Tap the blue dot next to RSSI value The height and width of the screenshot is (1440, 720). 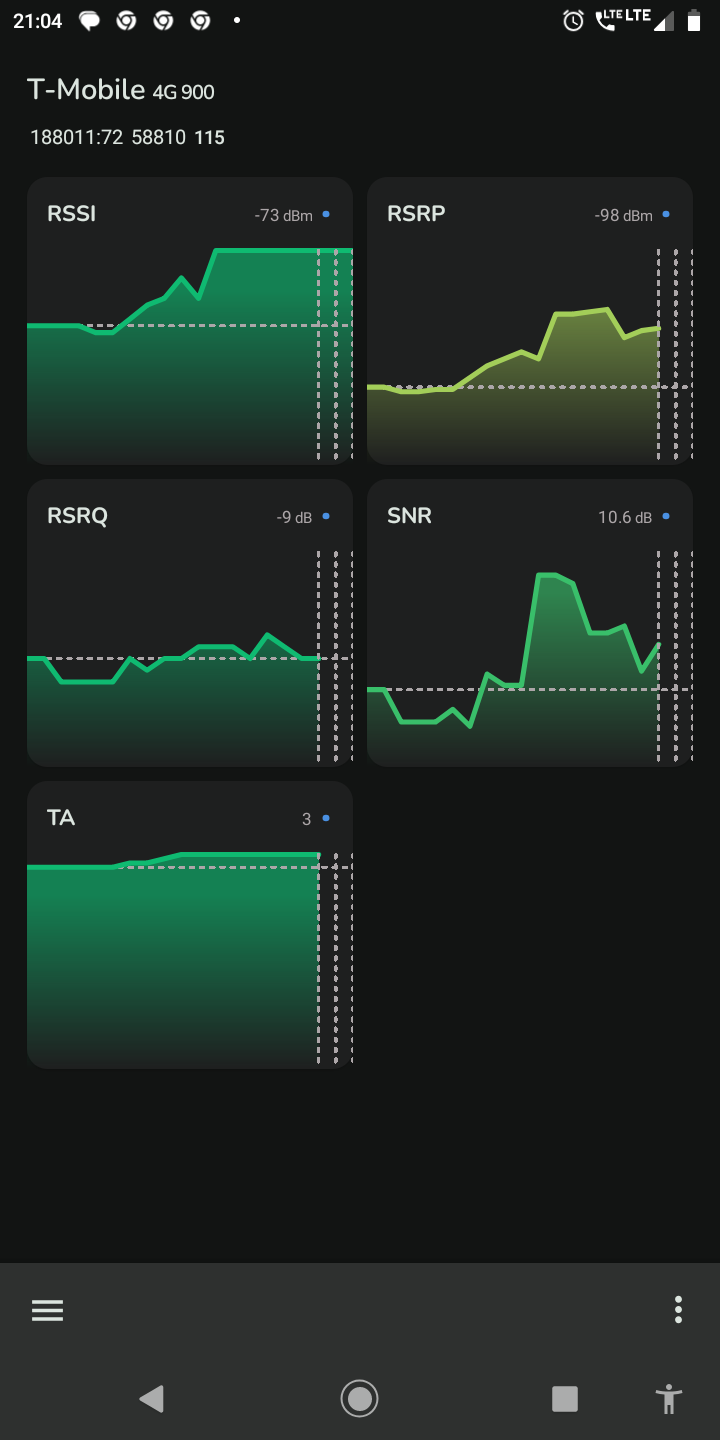pyautogui.click(x=326, y=214)
